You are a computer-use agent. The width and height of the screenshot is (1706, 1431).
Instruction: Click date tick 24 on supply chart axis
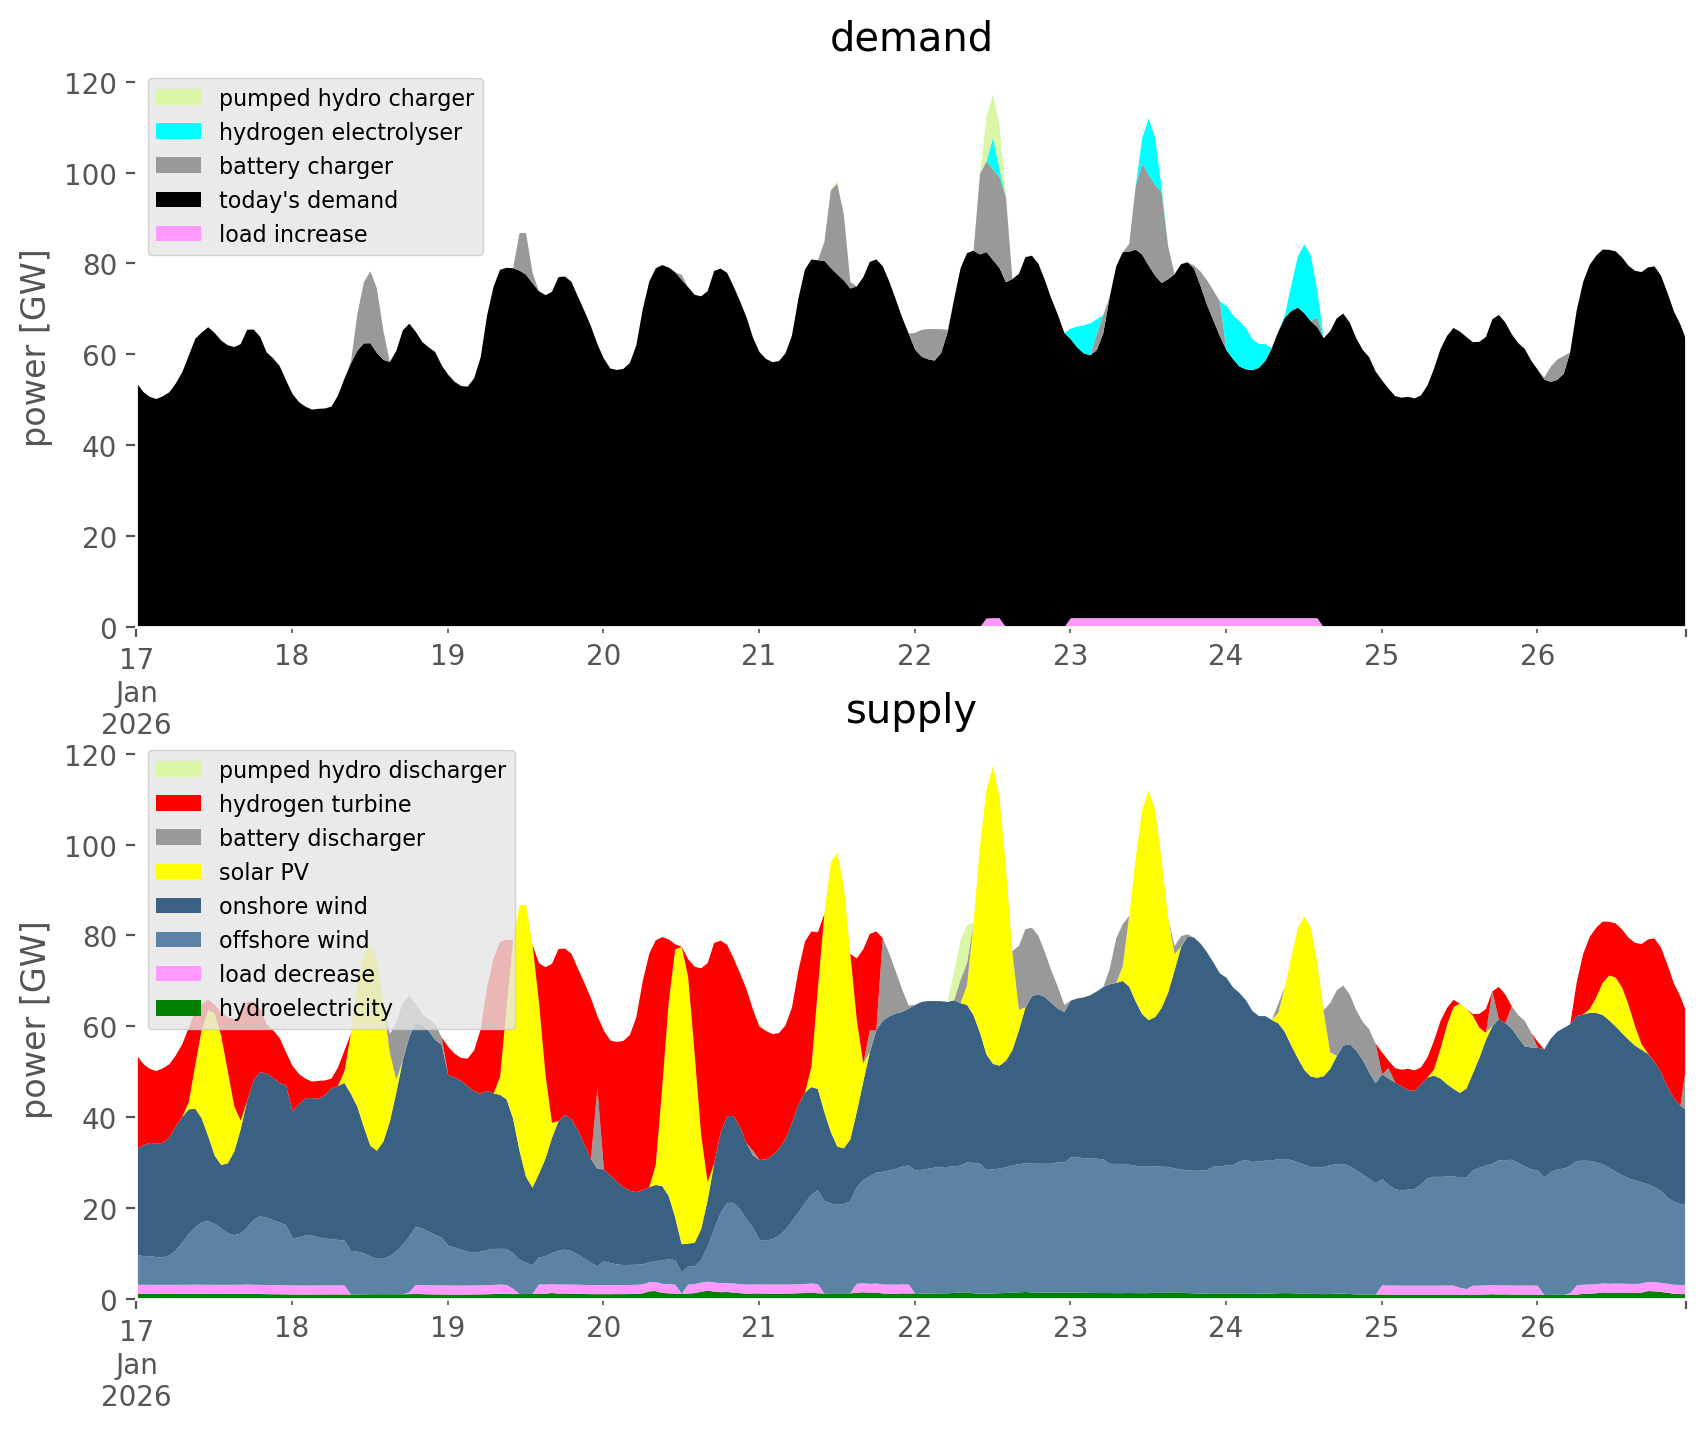tap(1225, 1328)
